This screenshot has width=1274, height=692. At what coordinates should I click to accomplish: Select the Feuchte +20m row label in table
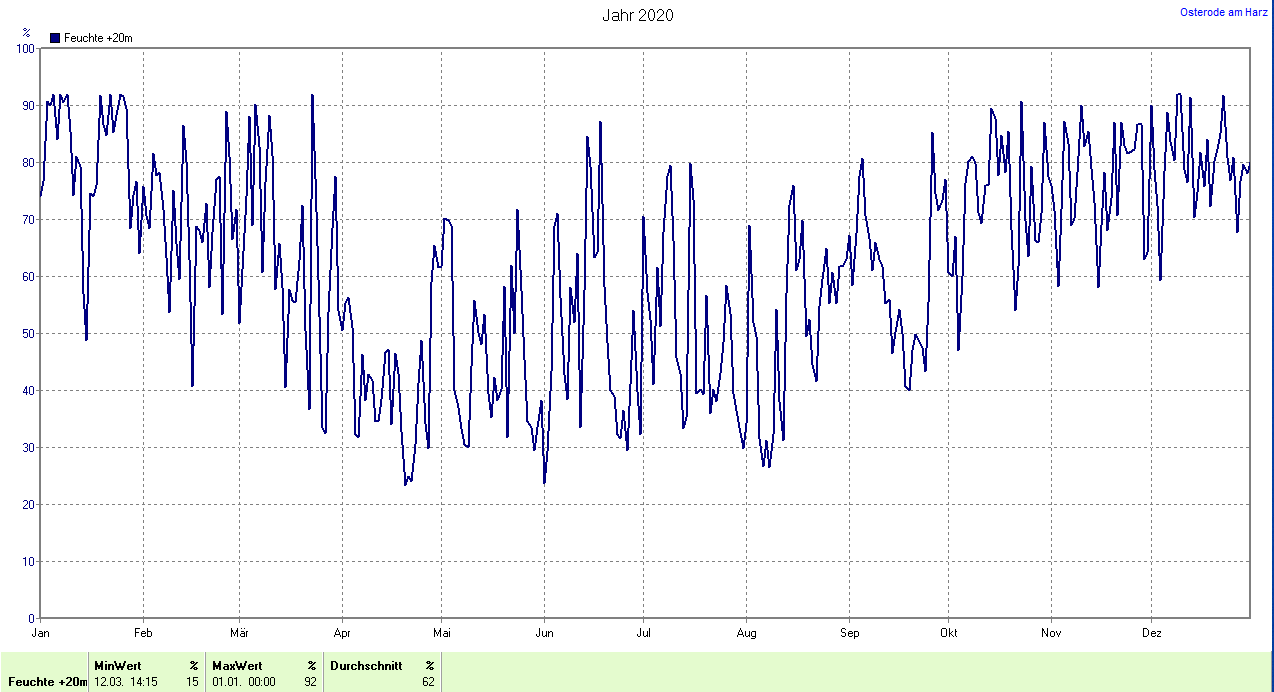(x=47, y=682)
